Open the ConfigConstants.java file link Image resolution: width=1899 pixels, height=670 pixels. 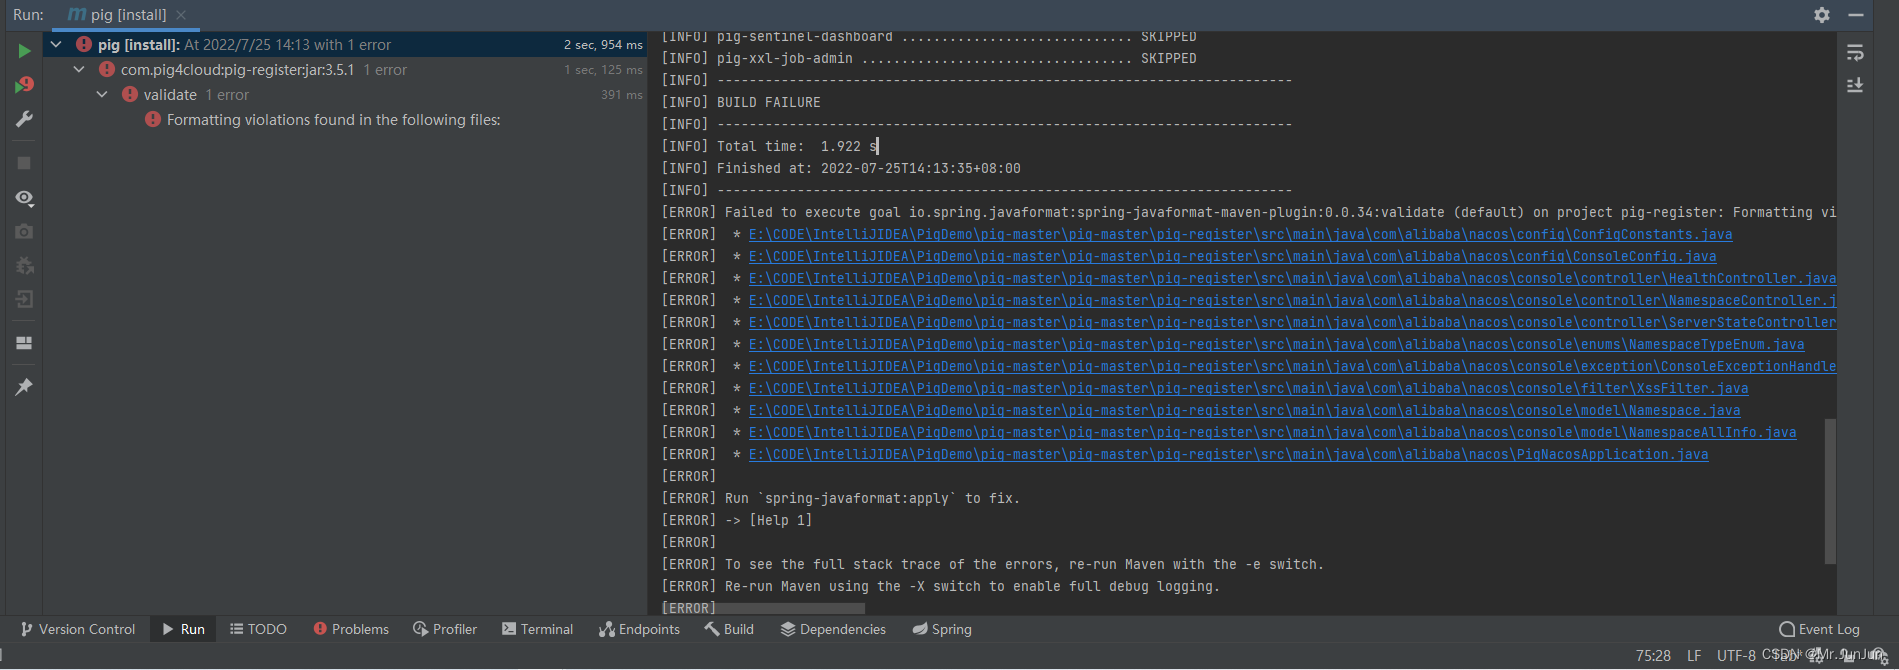(1240, 234)
